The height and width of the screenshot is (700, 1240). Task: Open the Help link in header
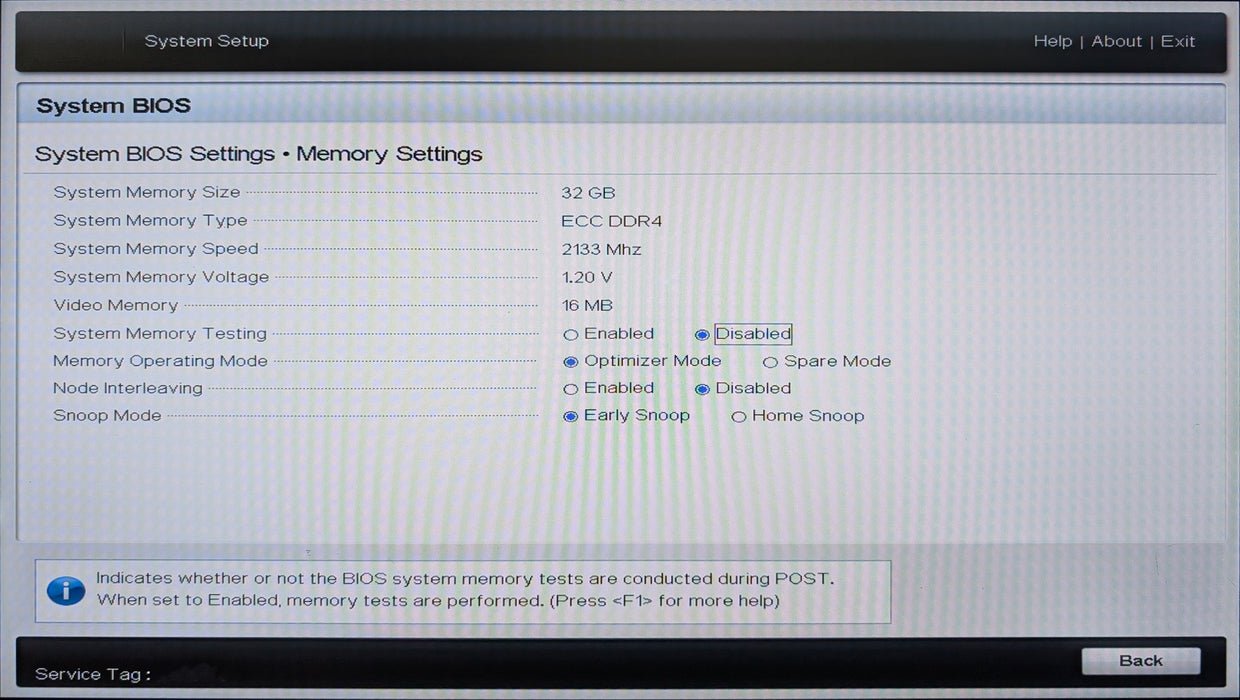pyautogui.click(x=1052, y=41)
